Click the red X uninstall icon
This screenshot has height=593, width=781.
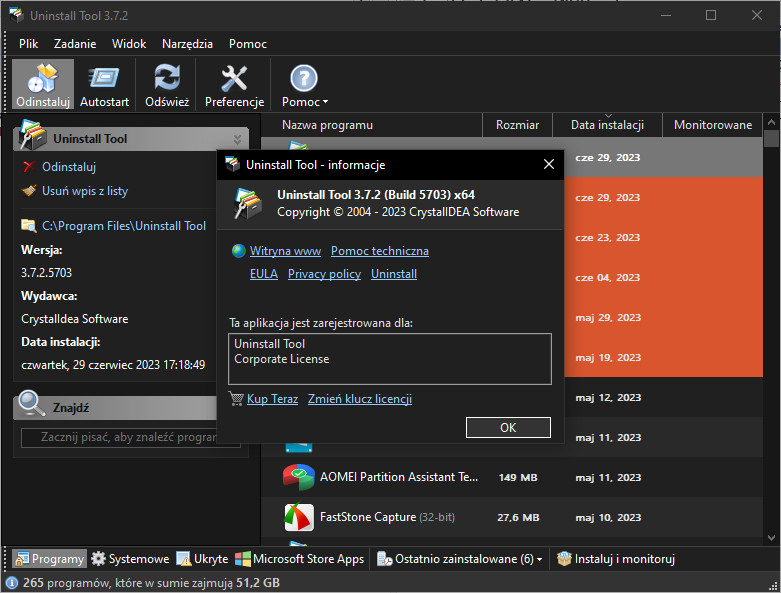click(29, 166)
